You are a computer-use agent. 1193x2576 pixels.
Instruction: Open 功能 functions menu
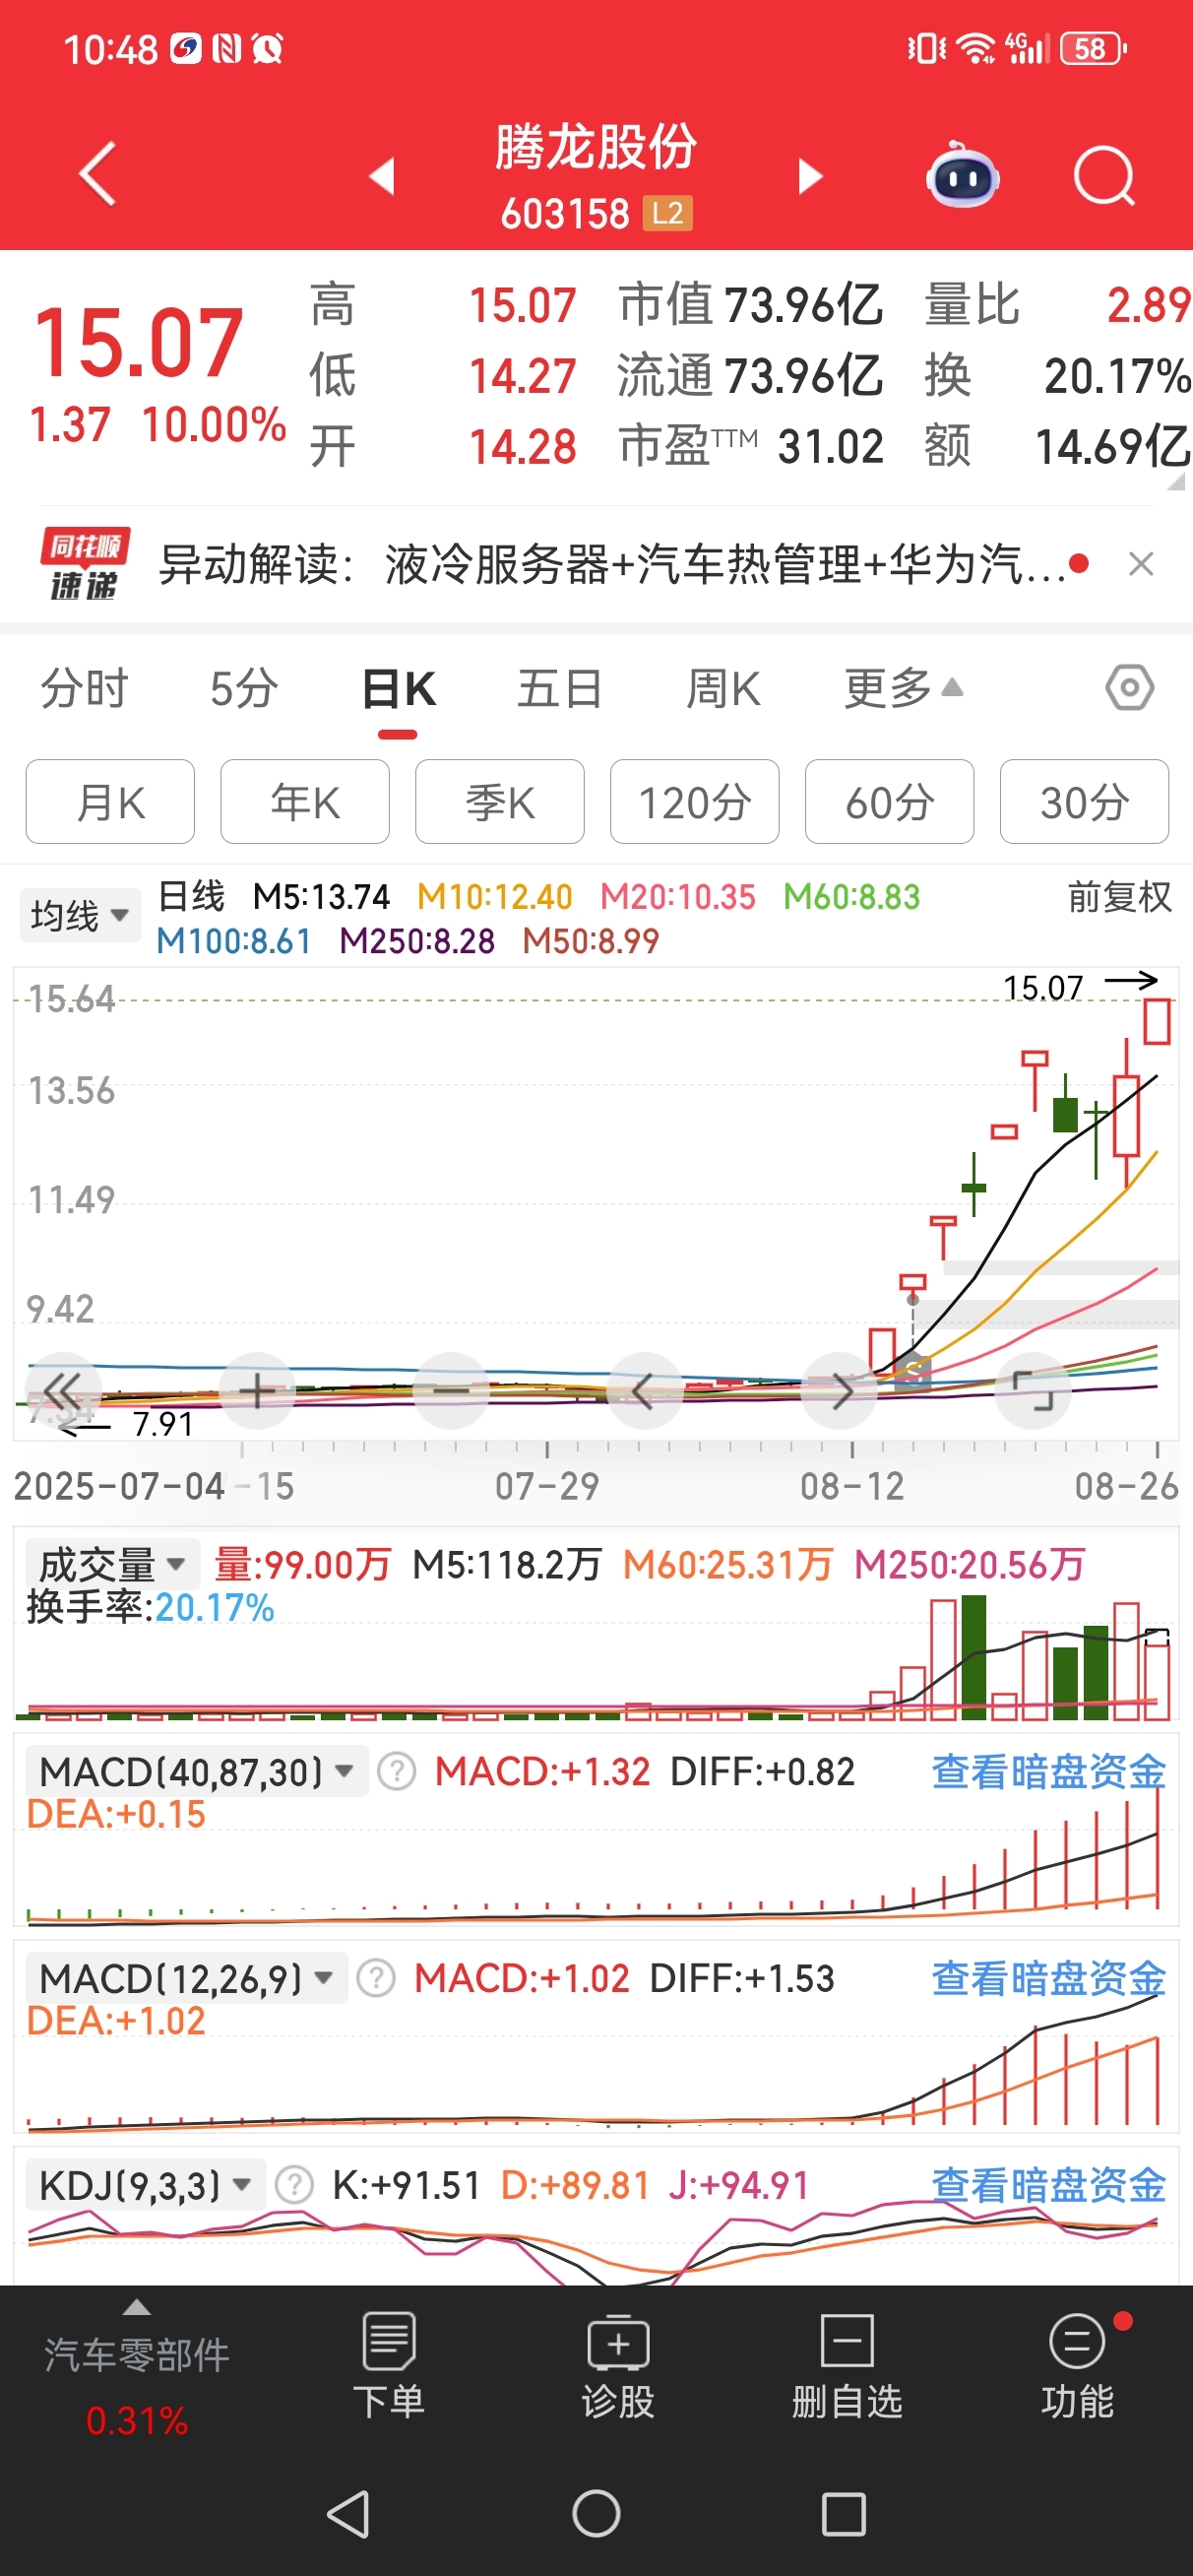[1077, 2368]
